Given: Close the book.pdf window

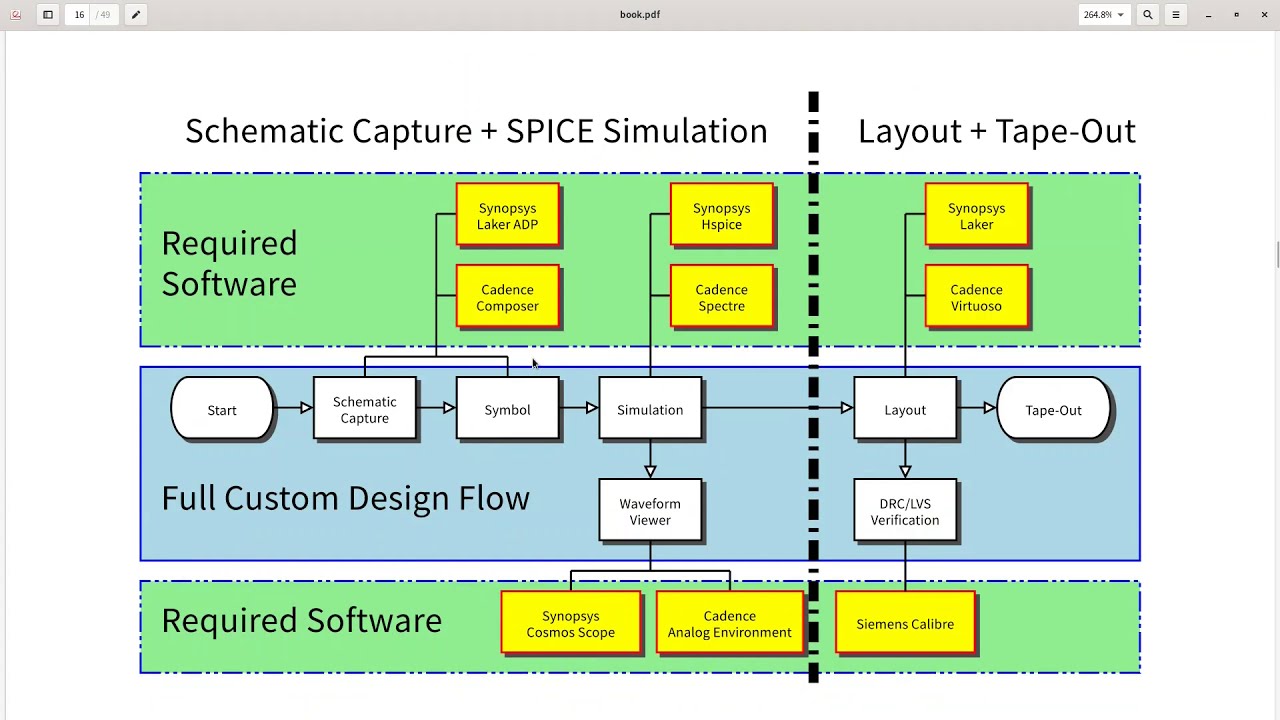Looking at the screenshot, I should point(1264,15).
